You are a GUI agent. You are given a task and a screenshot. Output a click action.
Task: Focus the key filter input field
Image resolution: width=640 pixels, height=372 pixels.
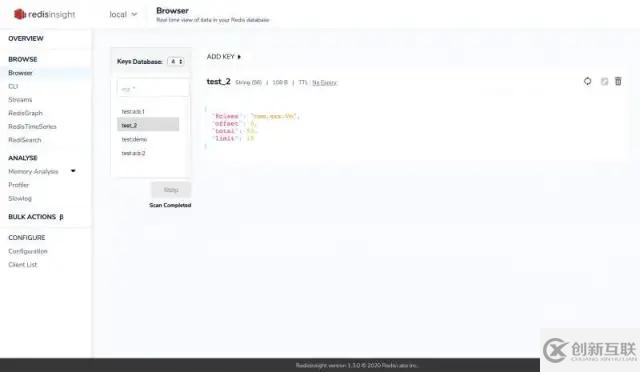coord(153,88)
